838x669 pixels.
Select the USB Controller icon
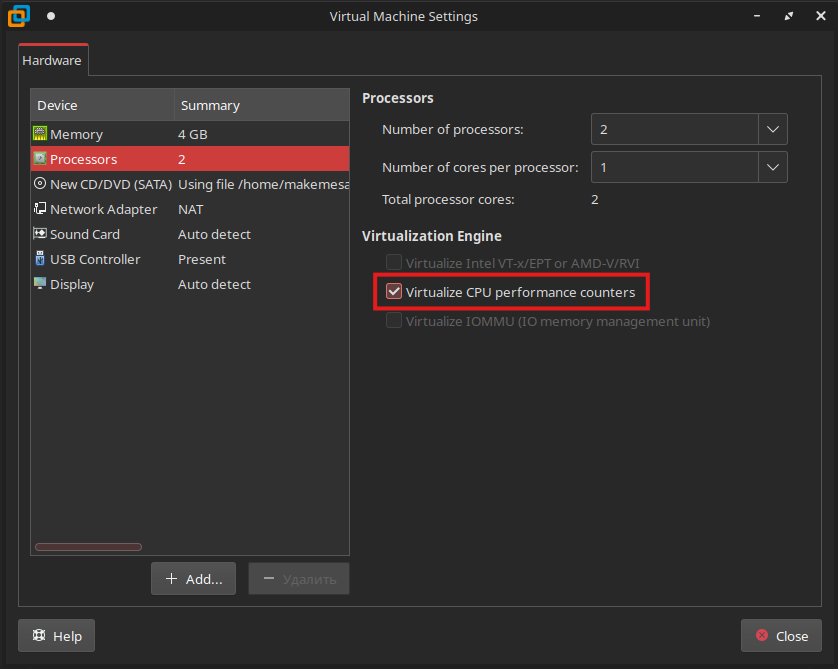click(40, 259)
